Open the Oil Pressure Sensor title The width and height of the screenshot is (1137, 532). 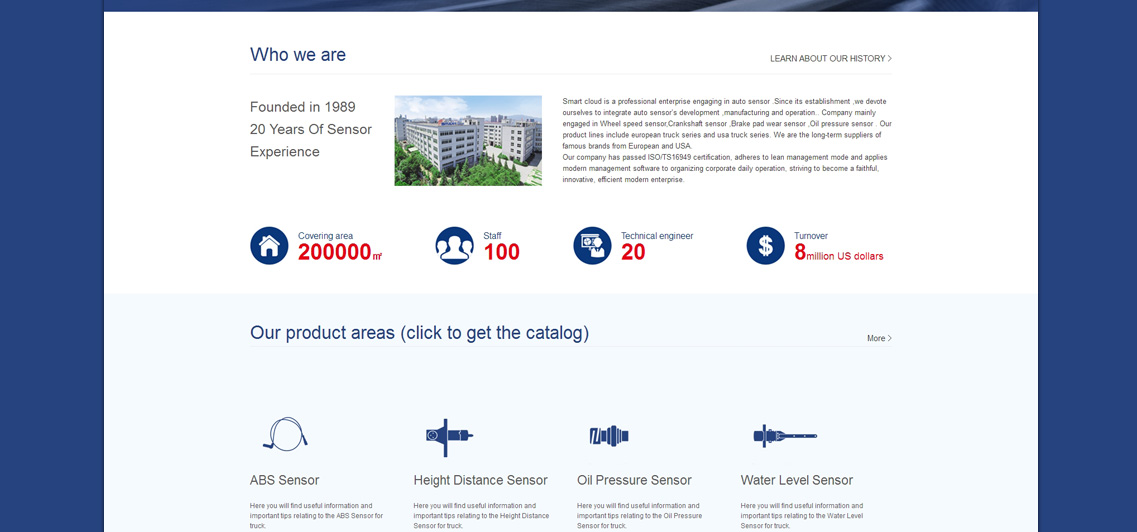(634, 481)
